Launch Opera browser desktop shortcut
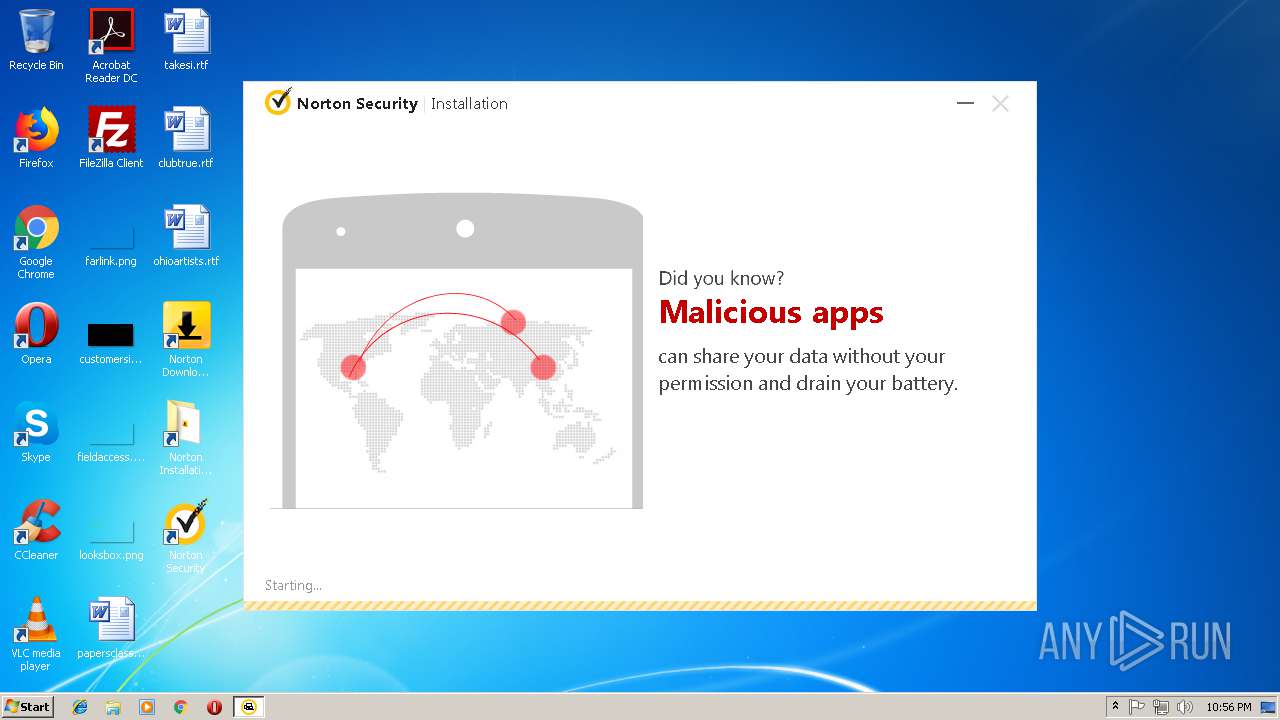The width and height of the screenshot is (1280, 720). tap(36, 334)
